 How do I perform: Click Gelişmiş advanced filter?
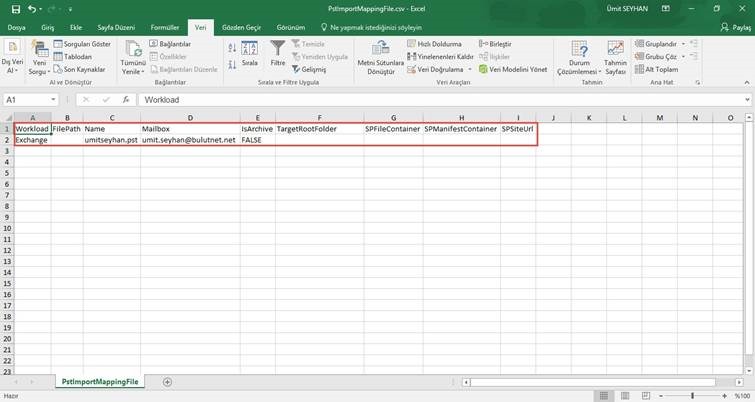pyautogui.click(x=309, y=69)
